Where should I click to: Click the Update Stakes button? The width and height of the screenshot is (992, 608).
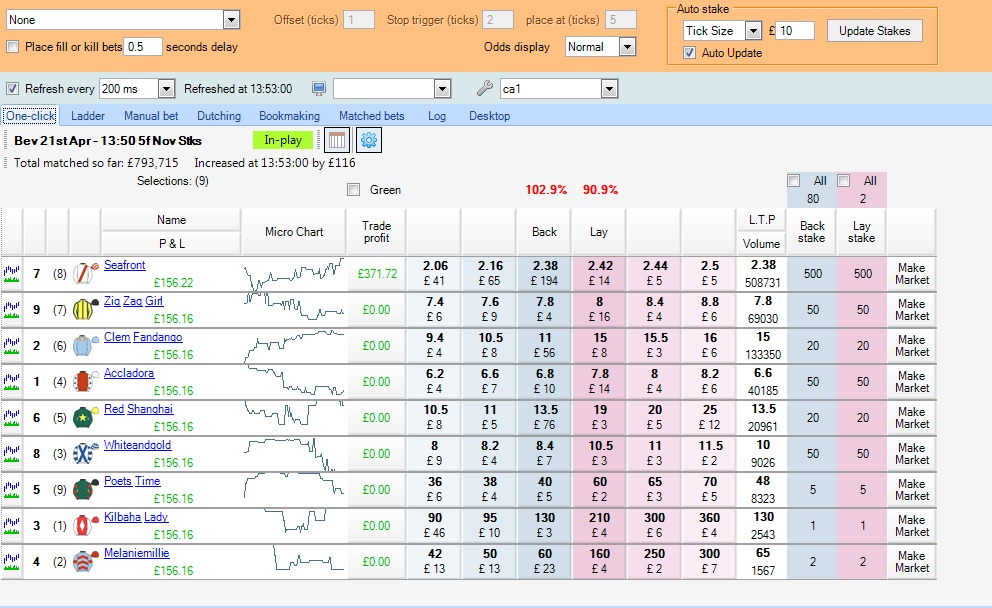[x=874, y=31]
